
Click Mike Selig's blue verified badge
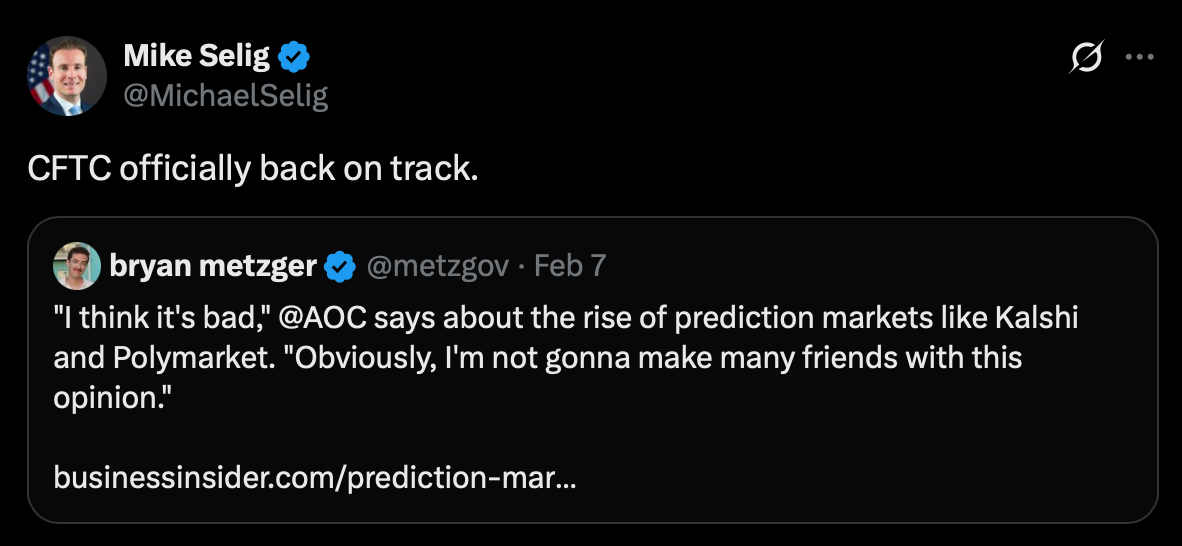coord(292,57)
